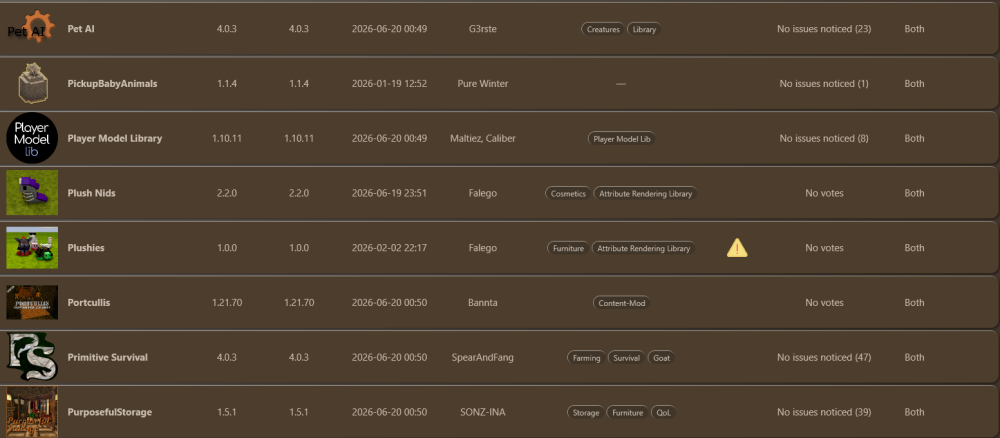Click author SONZ-INA
The height and width of the screenshot is (438, 1000).
[x=482, y=412]
